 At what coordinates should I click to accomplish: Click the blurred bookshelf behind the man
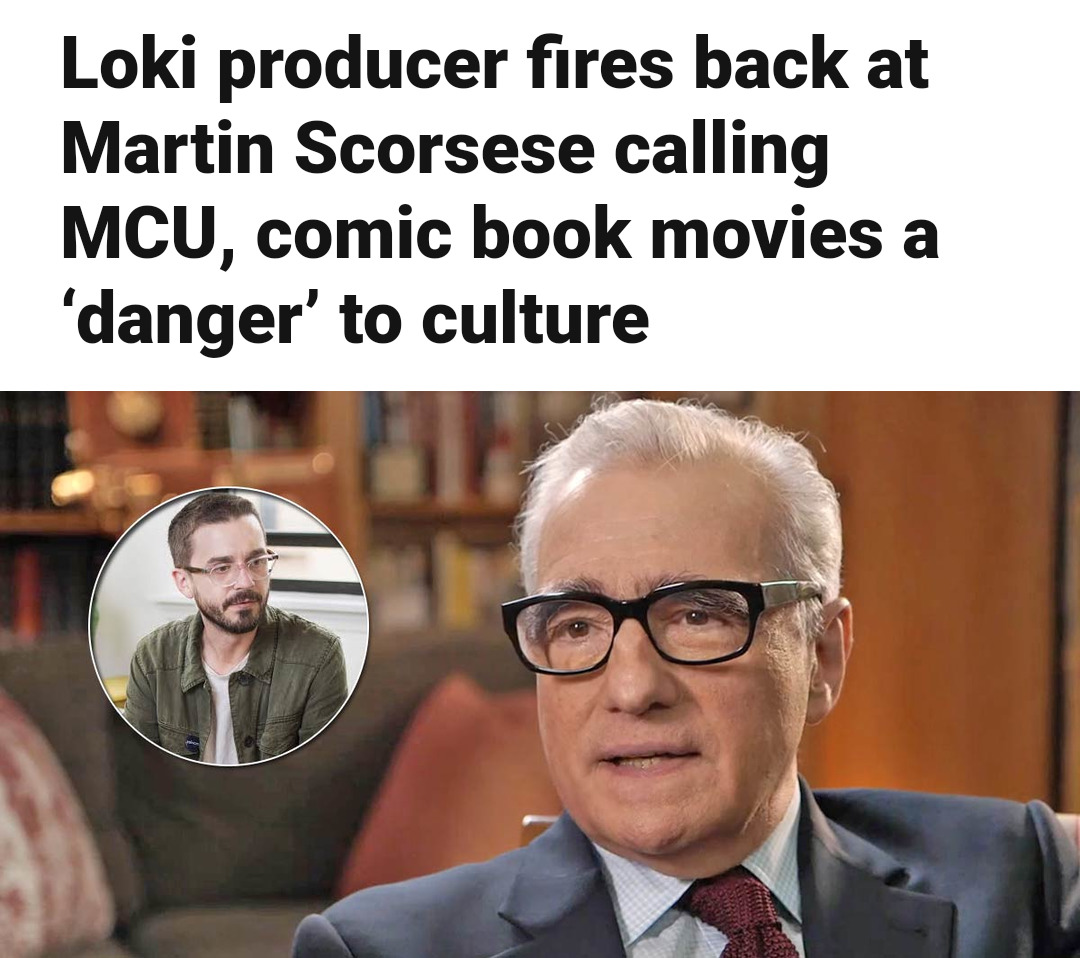(441, 510)
